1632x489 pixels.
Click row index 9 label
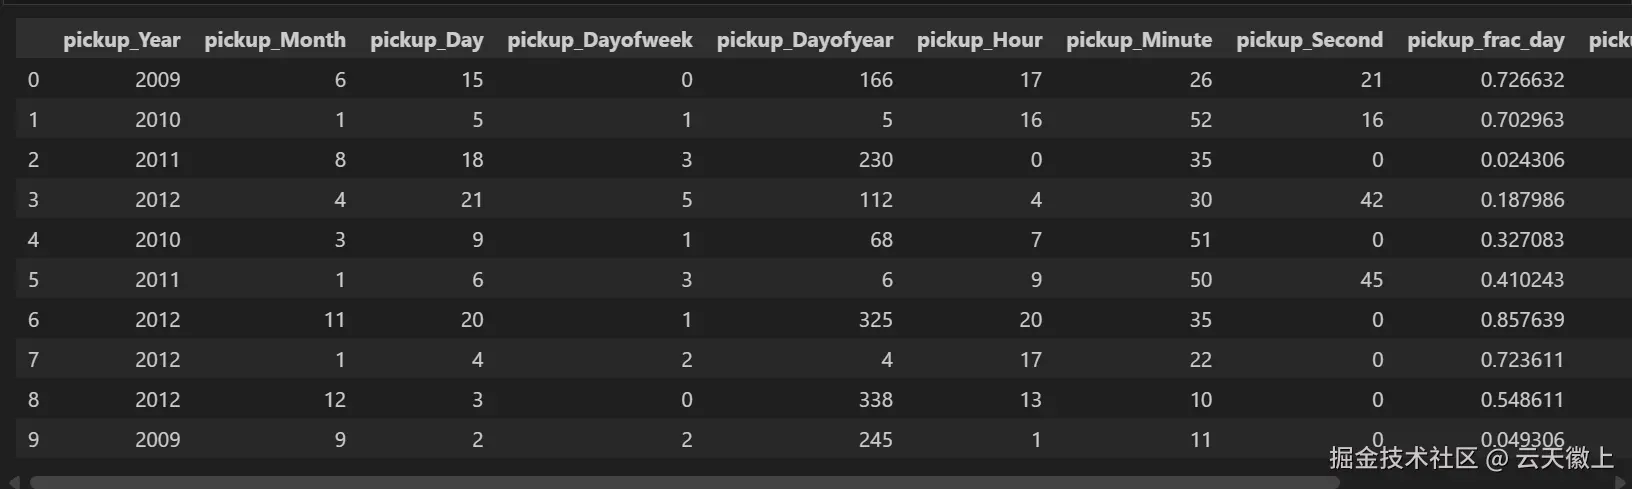(34, 440)
